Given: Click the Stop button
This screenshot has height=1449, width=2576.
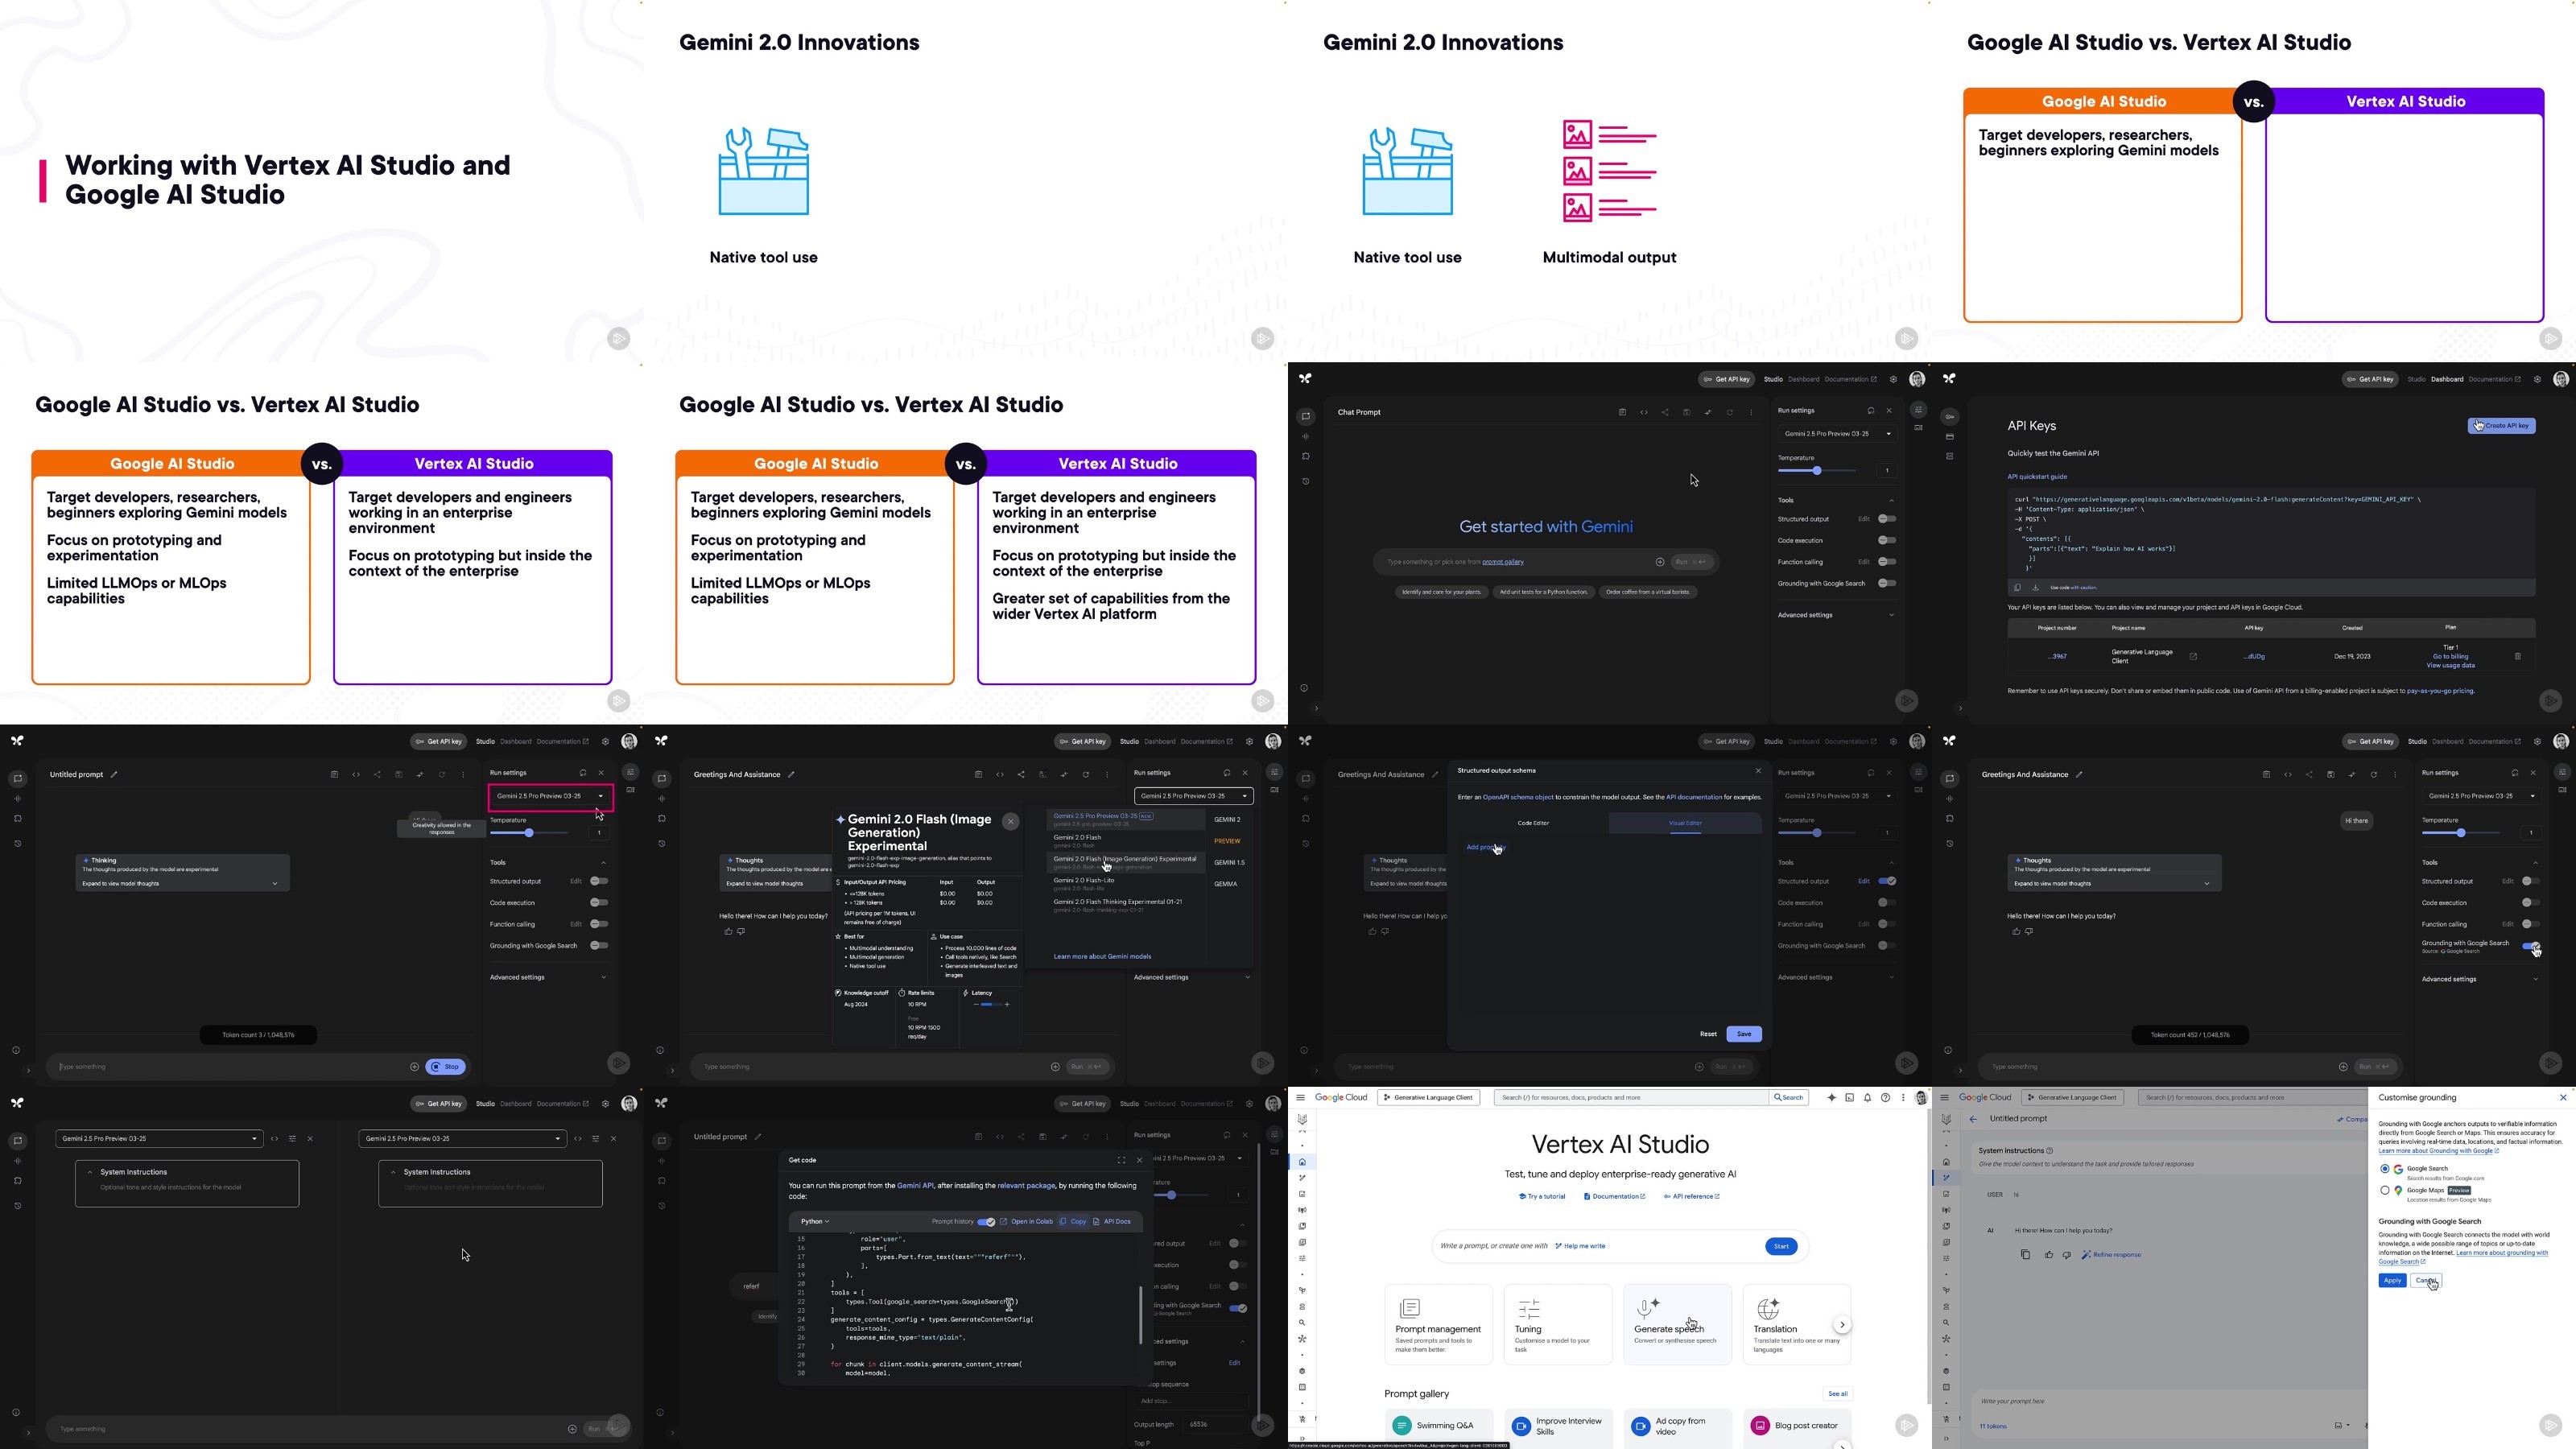Looking at the screenshot, I should (445, 1067).
